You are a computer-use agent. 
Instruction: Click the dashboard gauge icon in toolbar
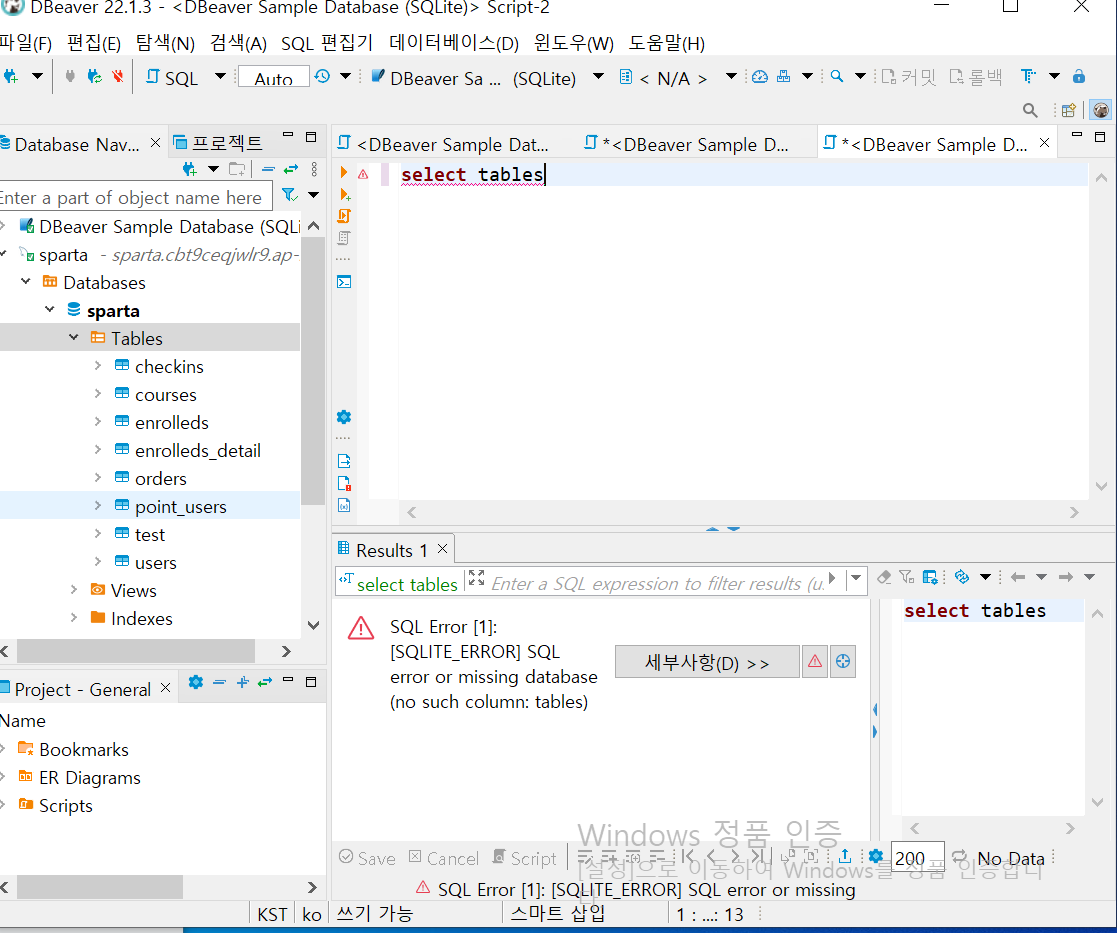tap(760, 76)
